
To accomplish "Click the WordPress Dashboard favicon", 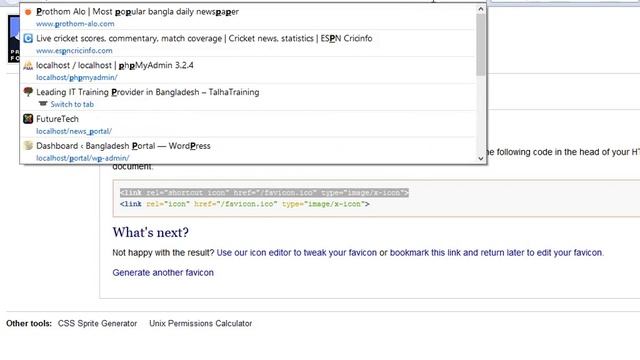I will click(28, 145).
